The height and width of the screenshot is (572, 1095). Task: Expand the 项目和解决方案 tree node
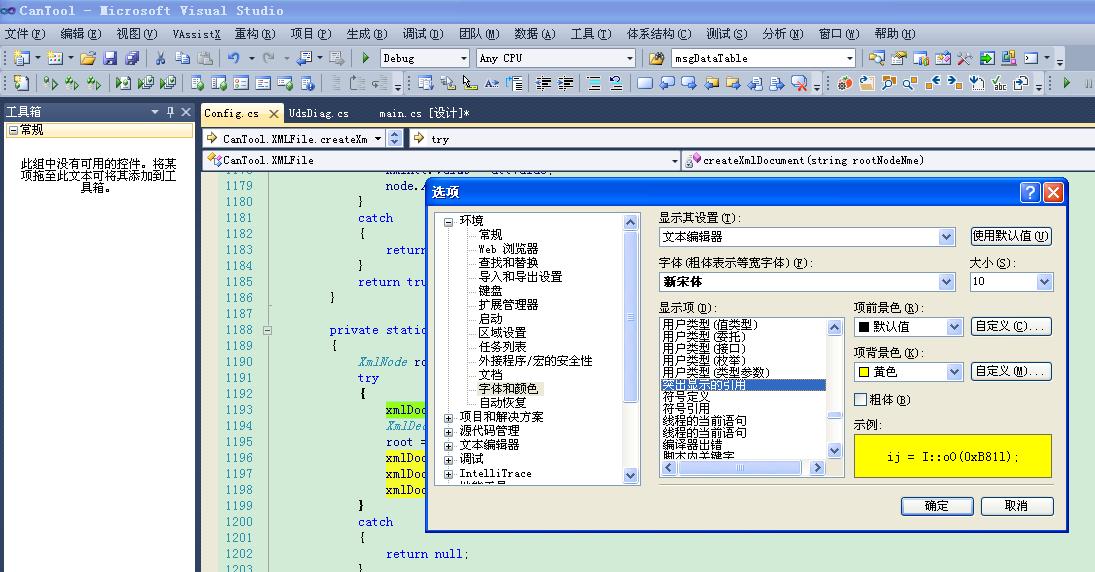[448, 418]
